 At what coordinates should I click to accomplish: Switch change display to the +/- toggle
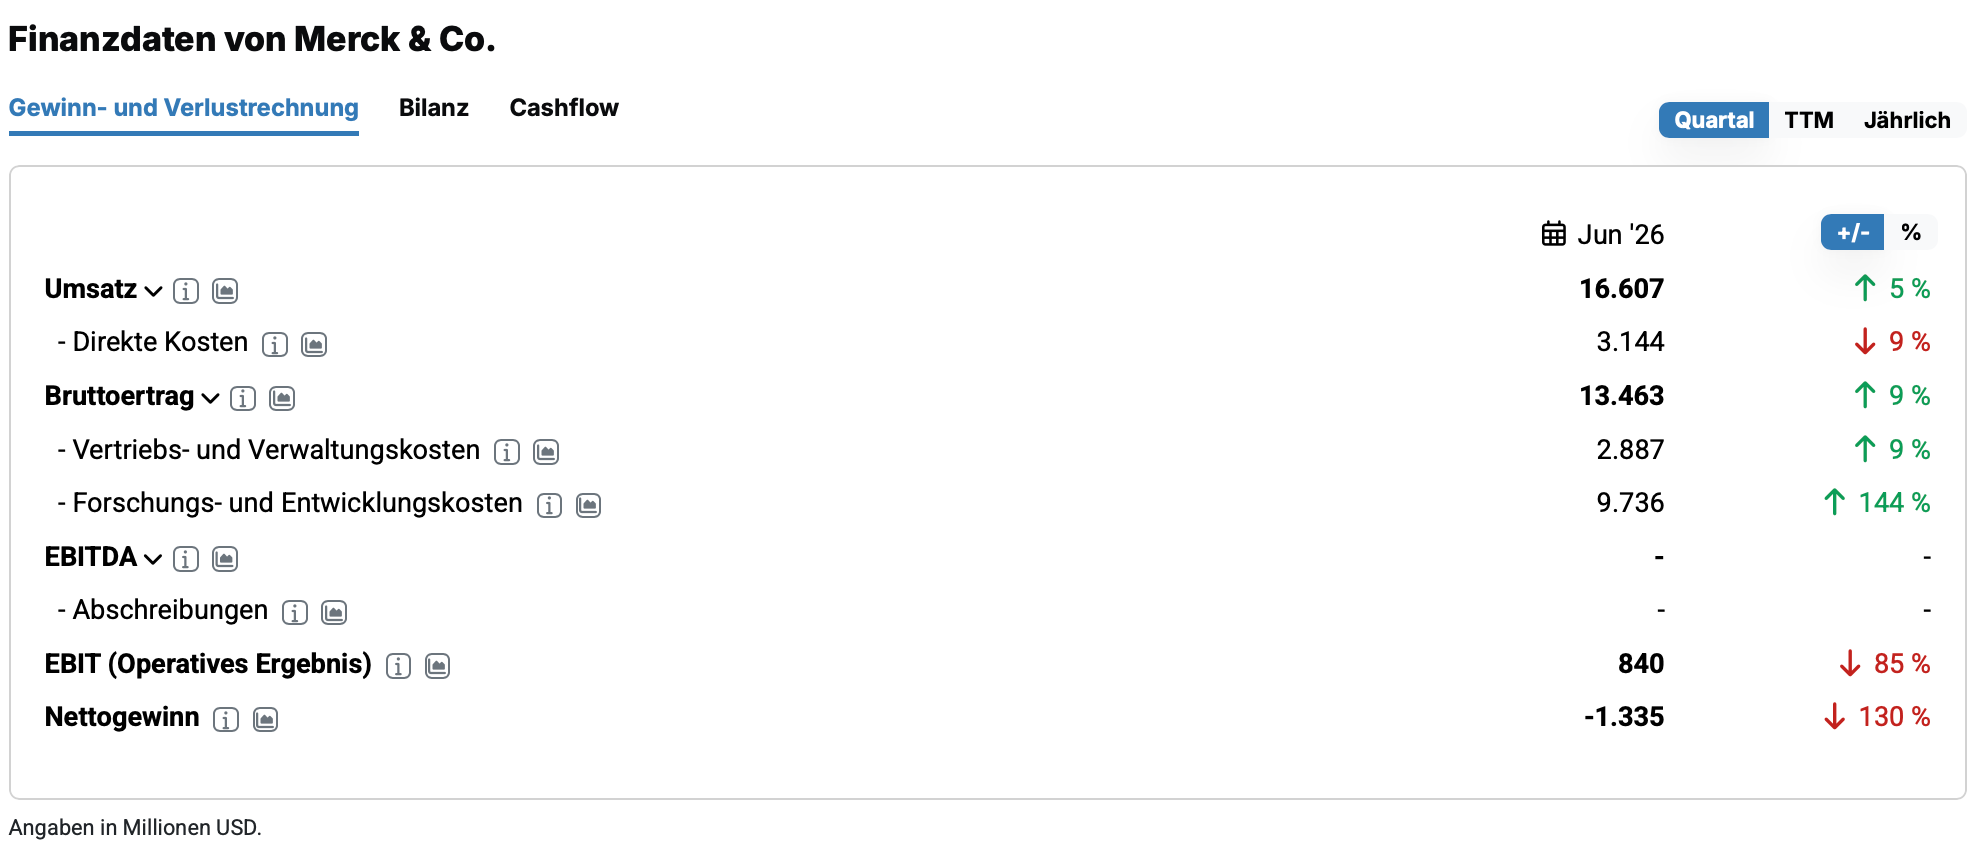[x=1852, y=232]
